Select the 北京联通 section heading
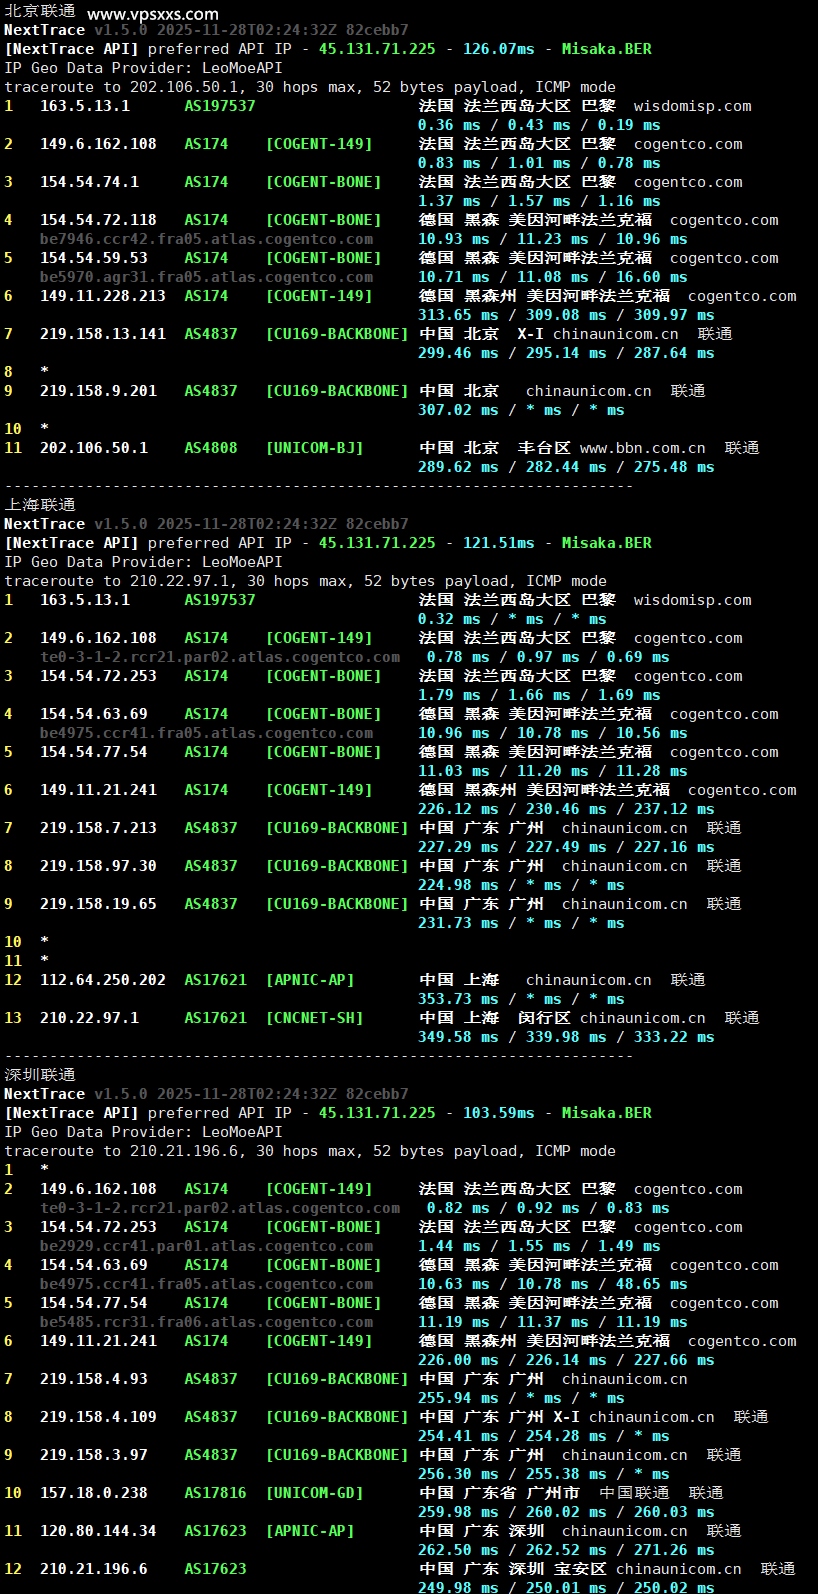 40,11
